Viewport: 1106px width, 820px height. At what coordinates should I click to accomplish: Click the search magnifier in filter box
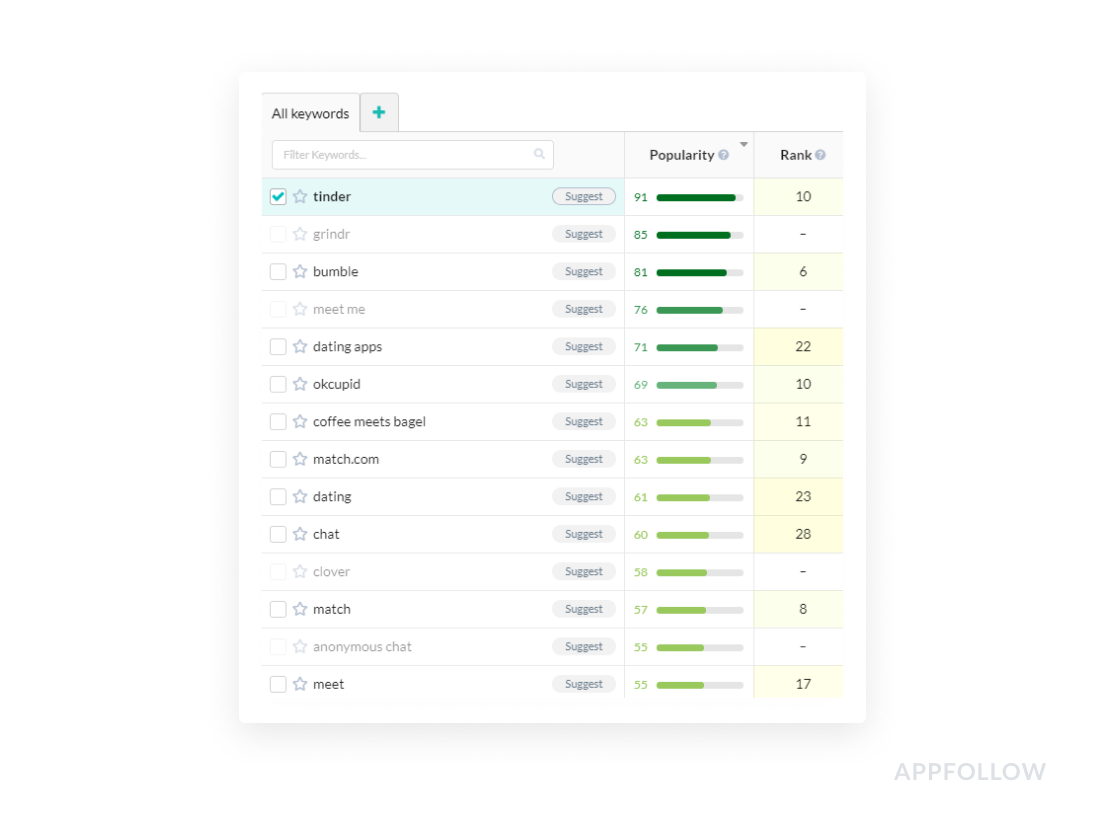[x=539, y=154]
